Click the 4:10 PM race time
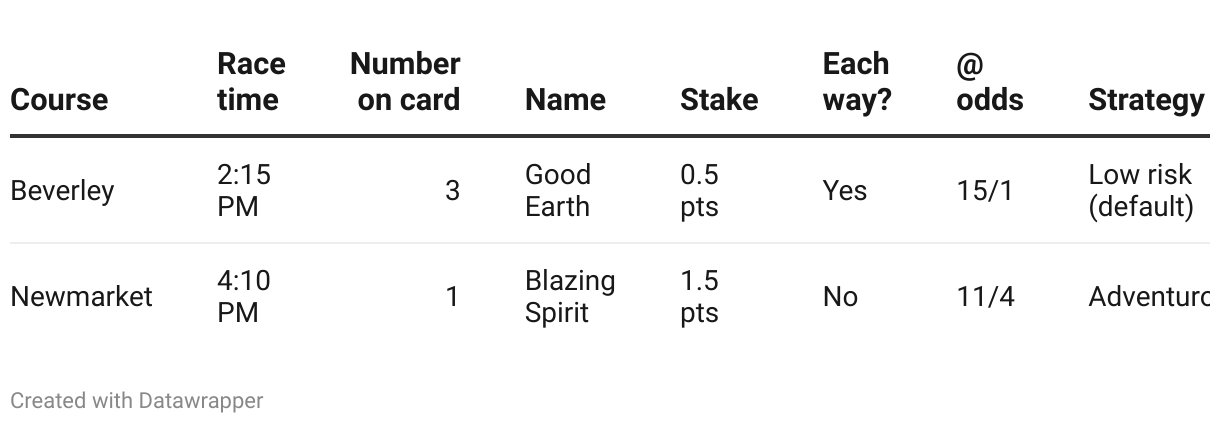 [243, 297]
